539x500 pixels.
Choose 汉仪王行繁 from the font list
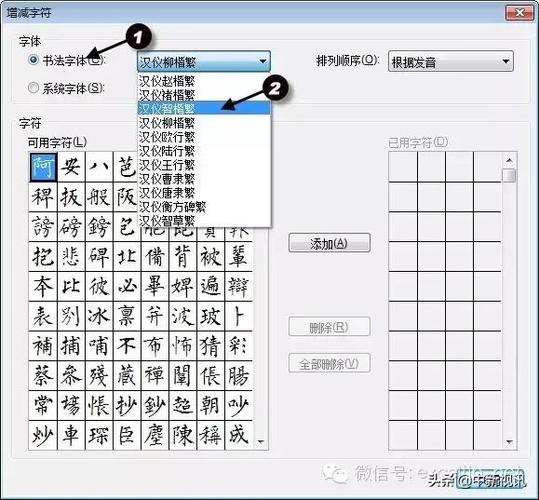pos(204,165)
